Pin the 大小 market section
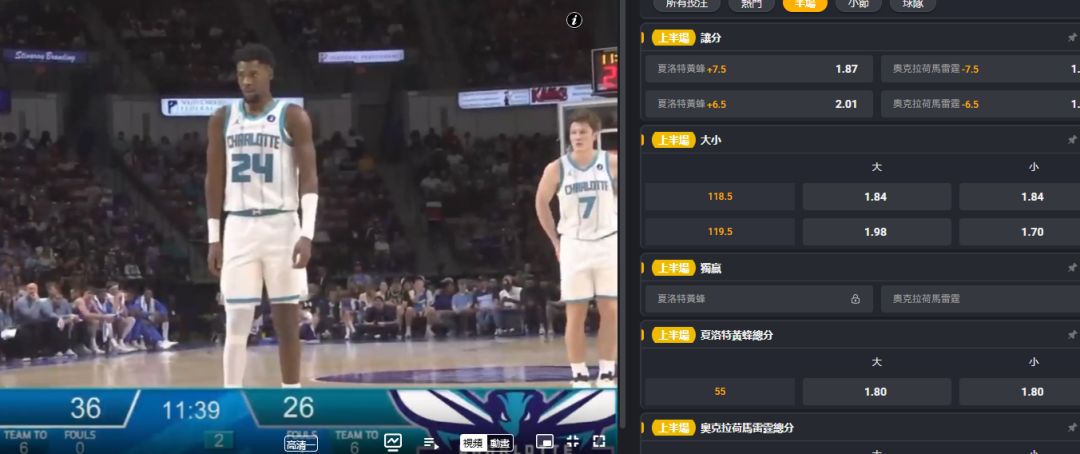The image size is (1080, 454). coord(1072,140)
